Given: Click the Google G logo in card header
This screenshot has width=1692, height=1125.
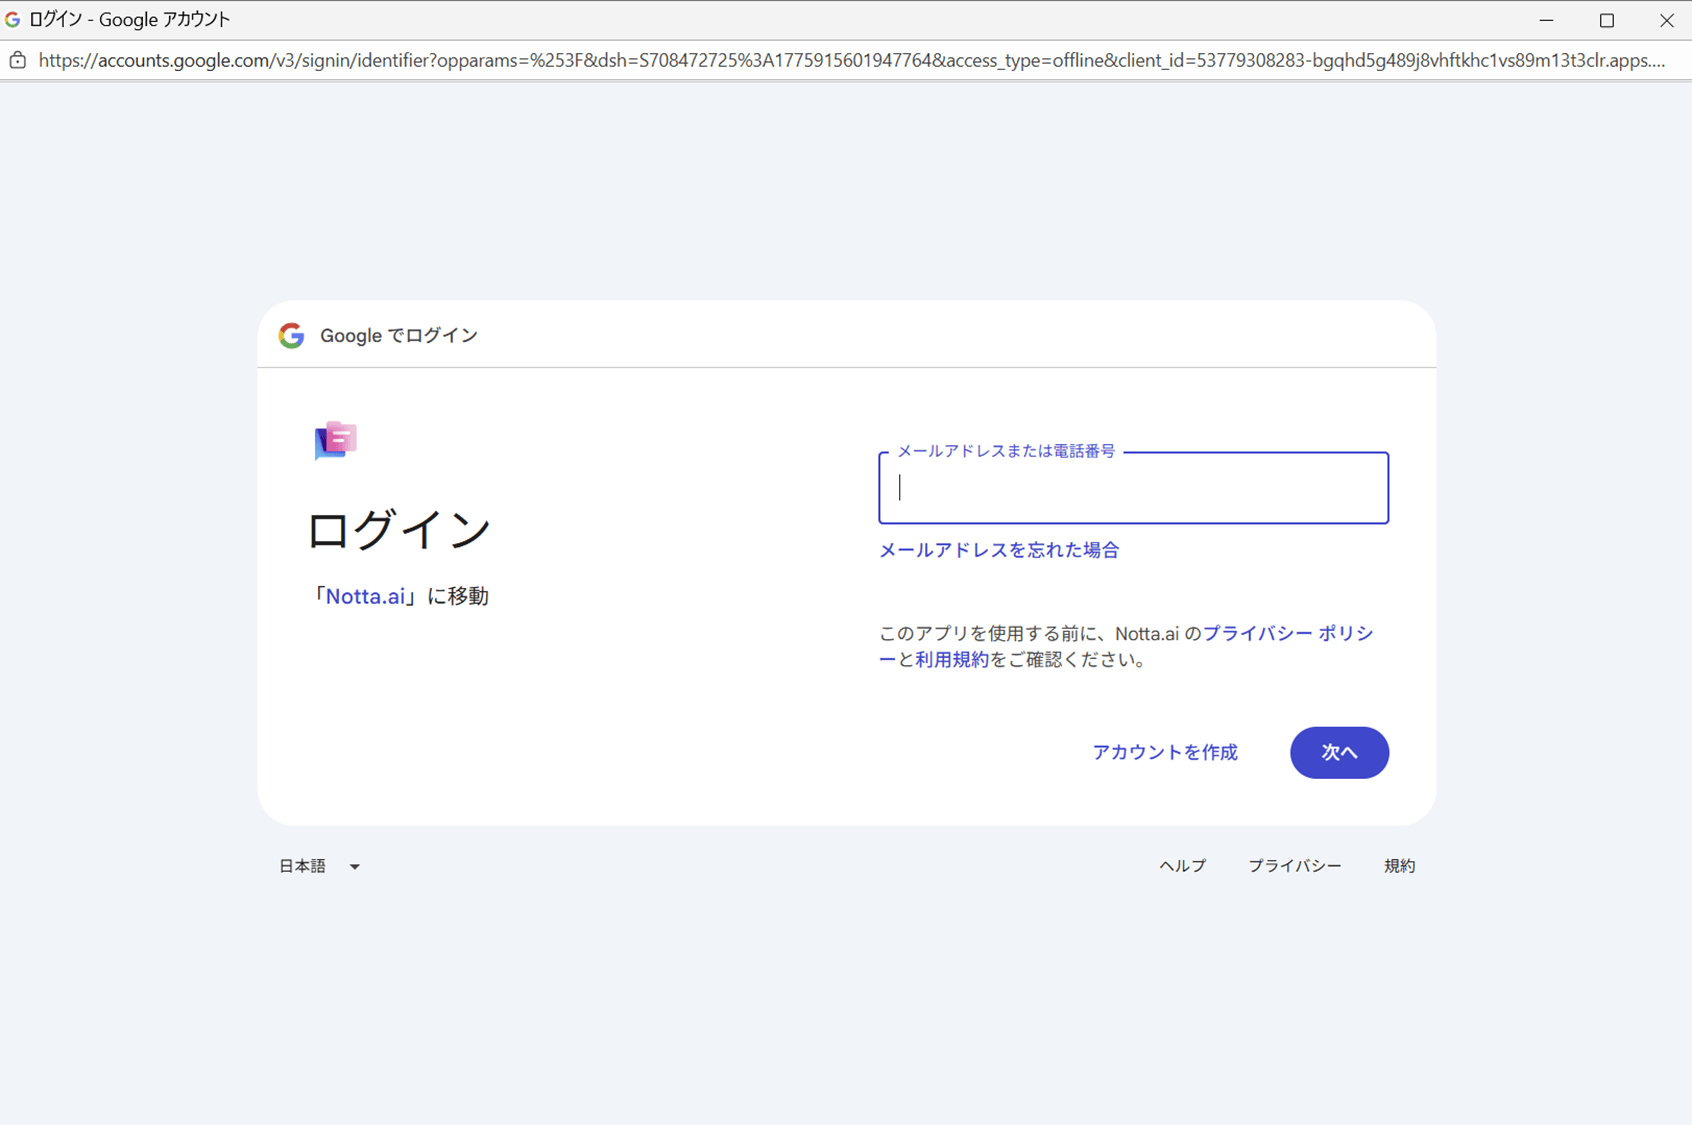Looking at the screenshot, I should click(x=291, y=336).
